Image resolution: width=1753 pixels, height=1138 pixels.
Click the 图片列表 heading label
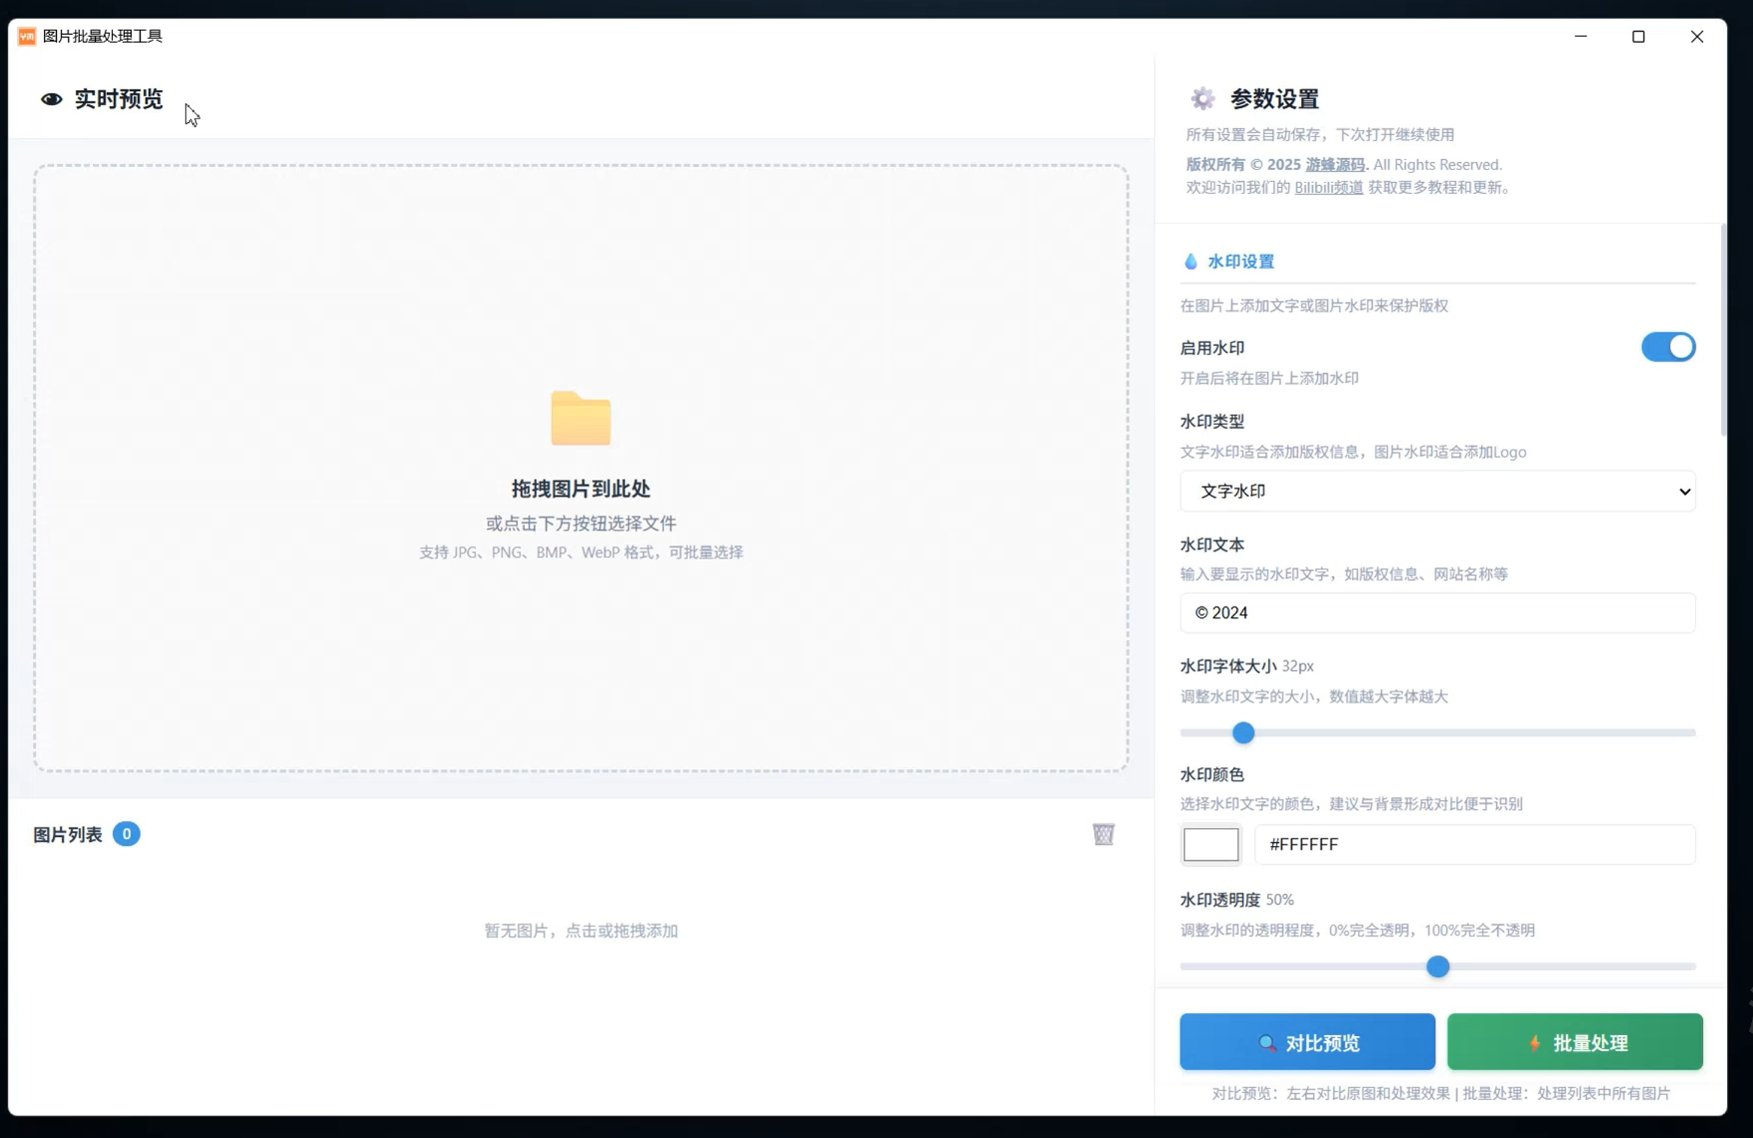68,835
